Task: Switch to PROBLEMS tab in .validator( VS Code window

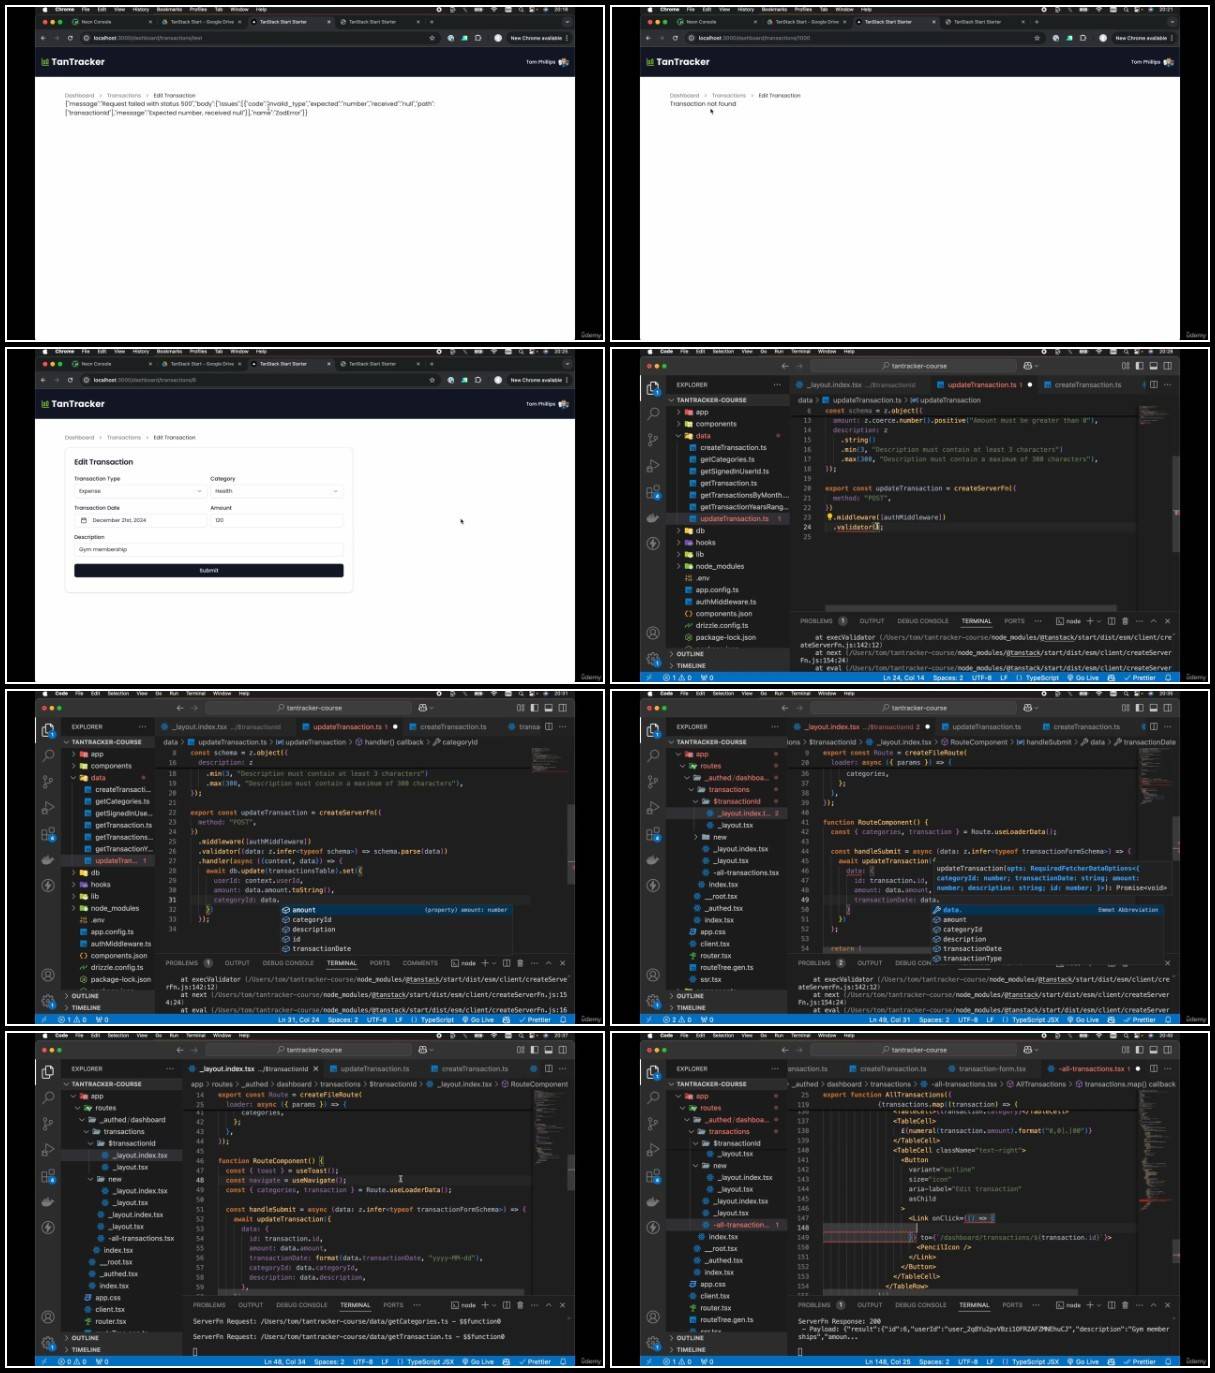Action: 816,621
